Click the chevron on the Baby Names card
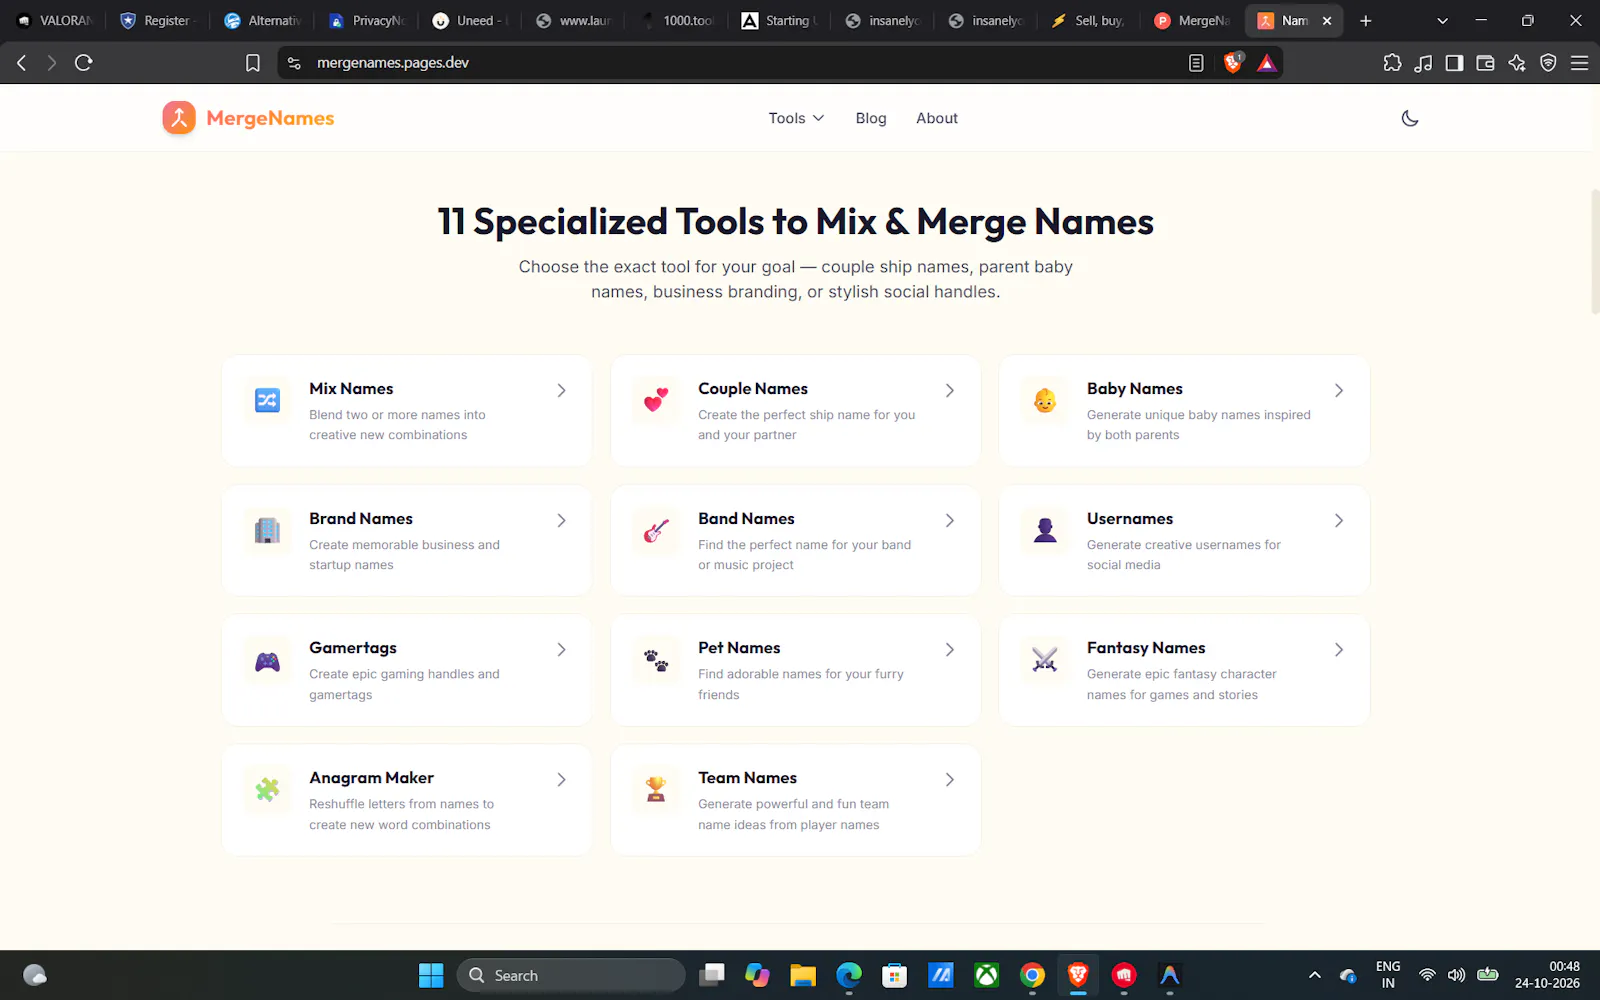This screenshot has width=1600, height=1000. click(x=1339, y=391)
